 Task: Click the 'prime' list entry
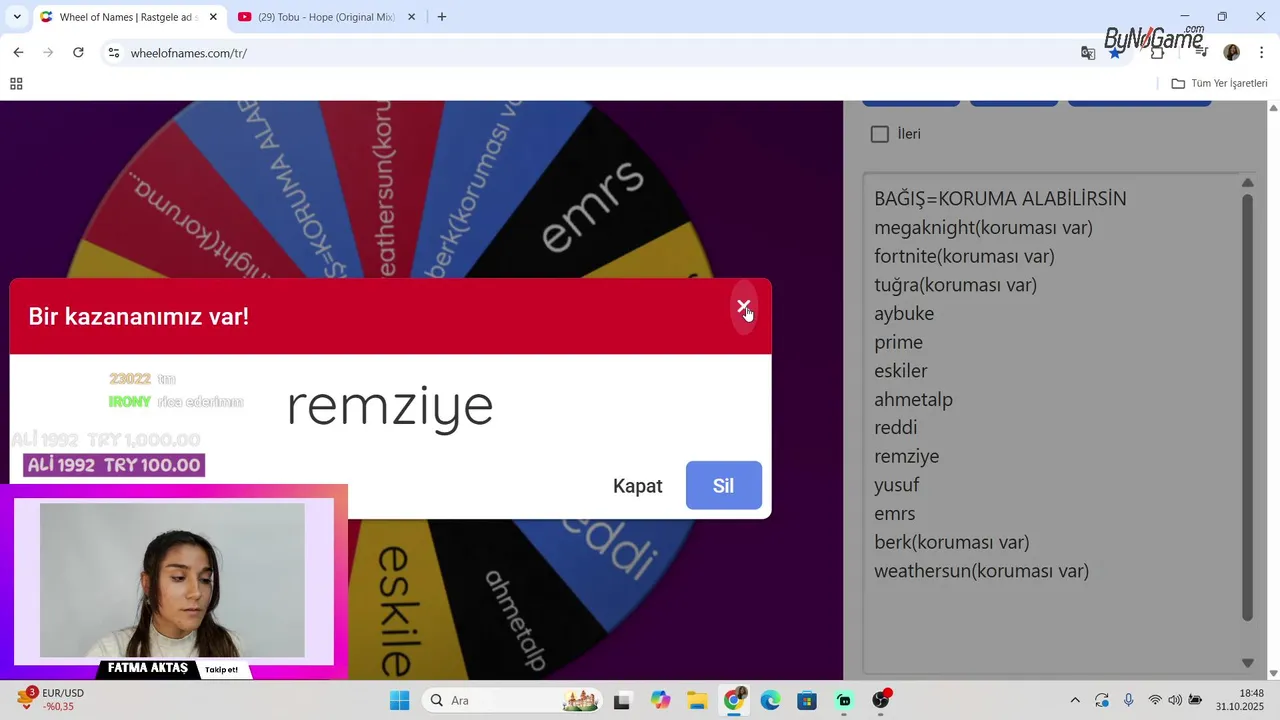(x=898, y=342)
